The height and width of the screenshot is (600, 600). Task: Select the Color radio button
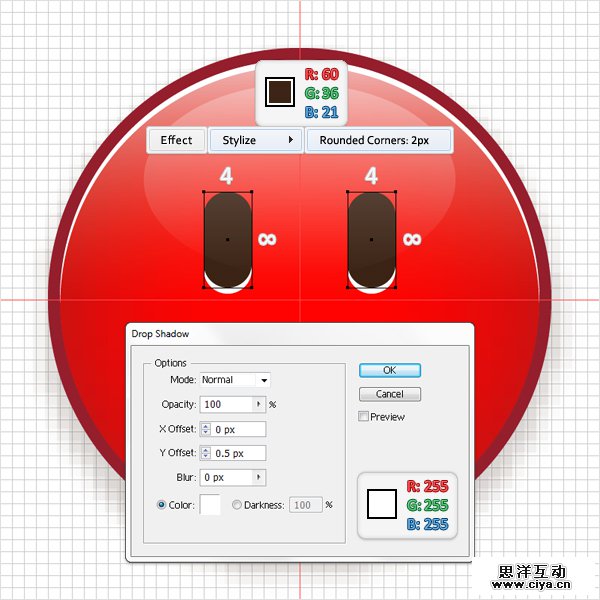(x=162, y=505)
